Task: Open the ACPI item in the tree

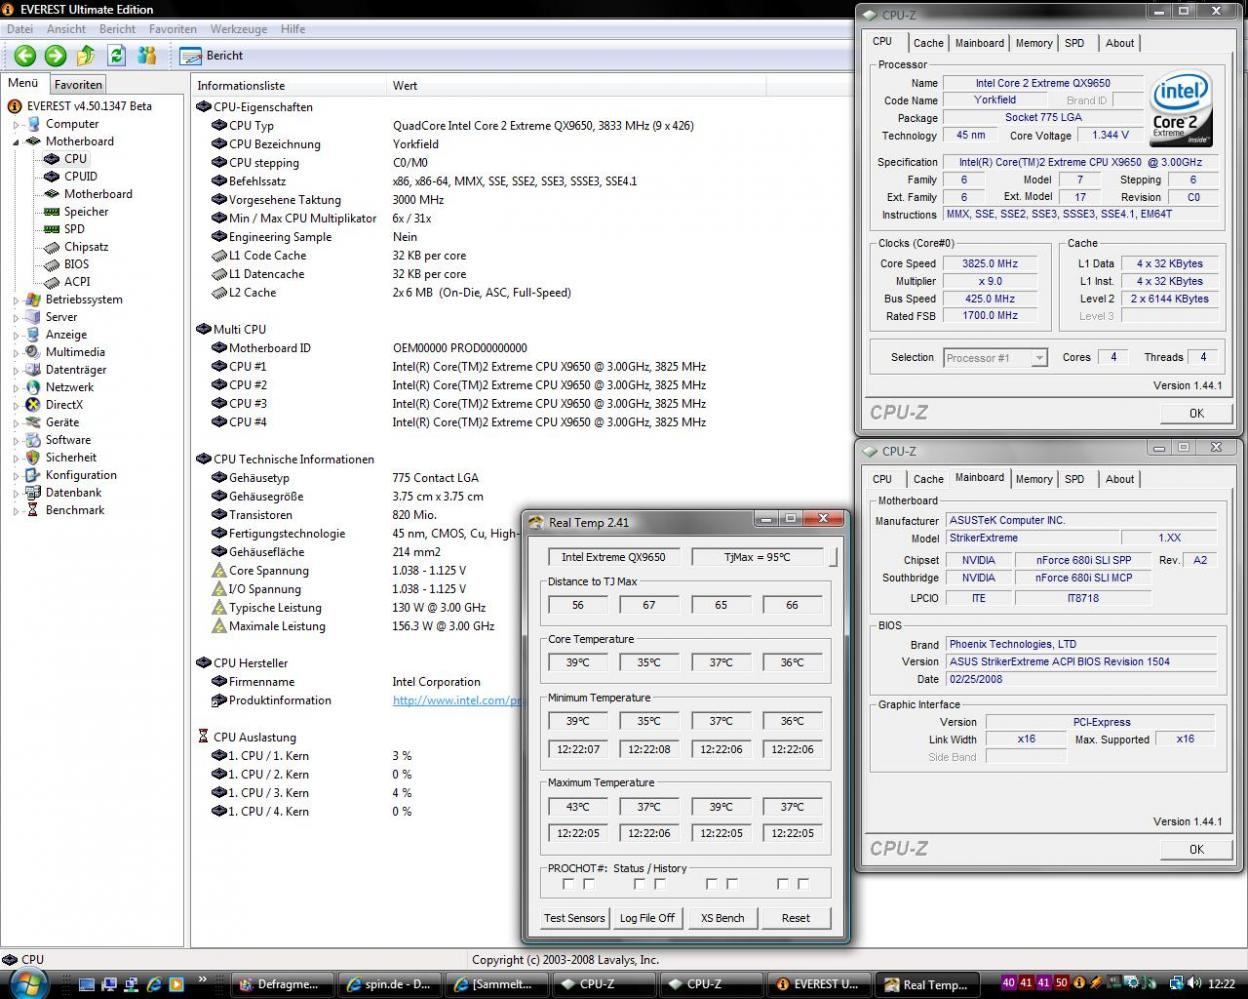Action: click(x=68, y=281)
